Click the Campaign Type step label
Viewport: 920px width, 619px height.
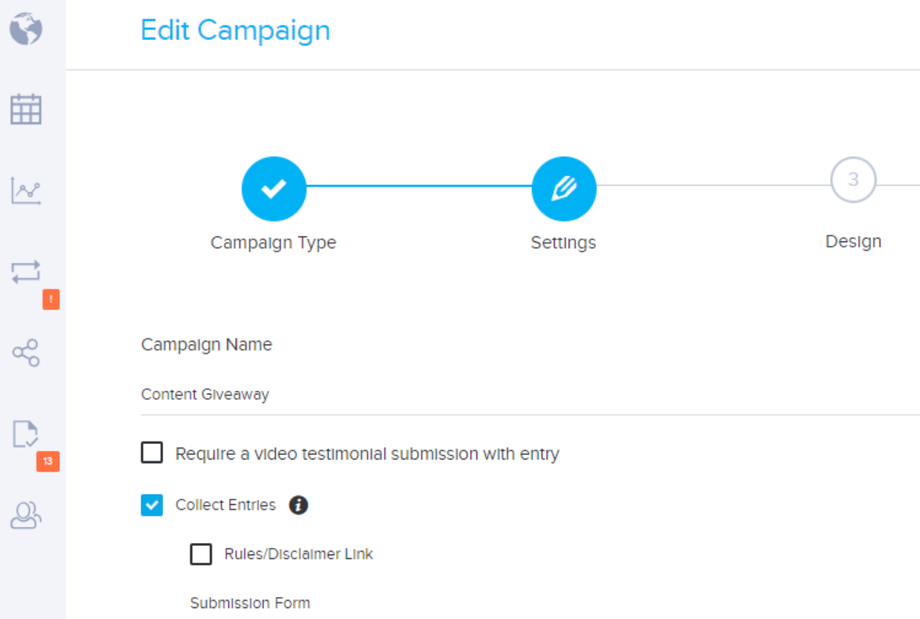[273, 243]
